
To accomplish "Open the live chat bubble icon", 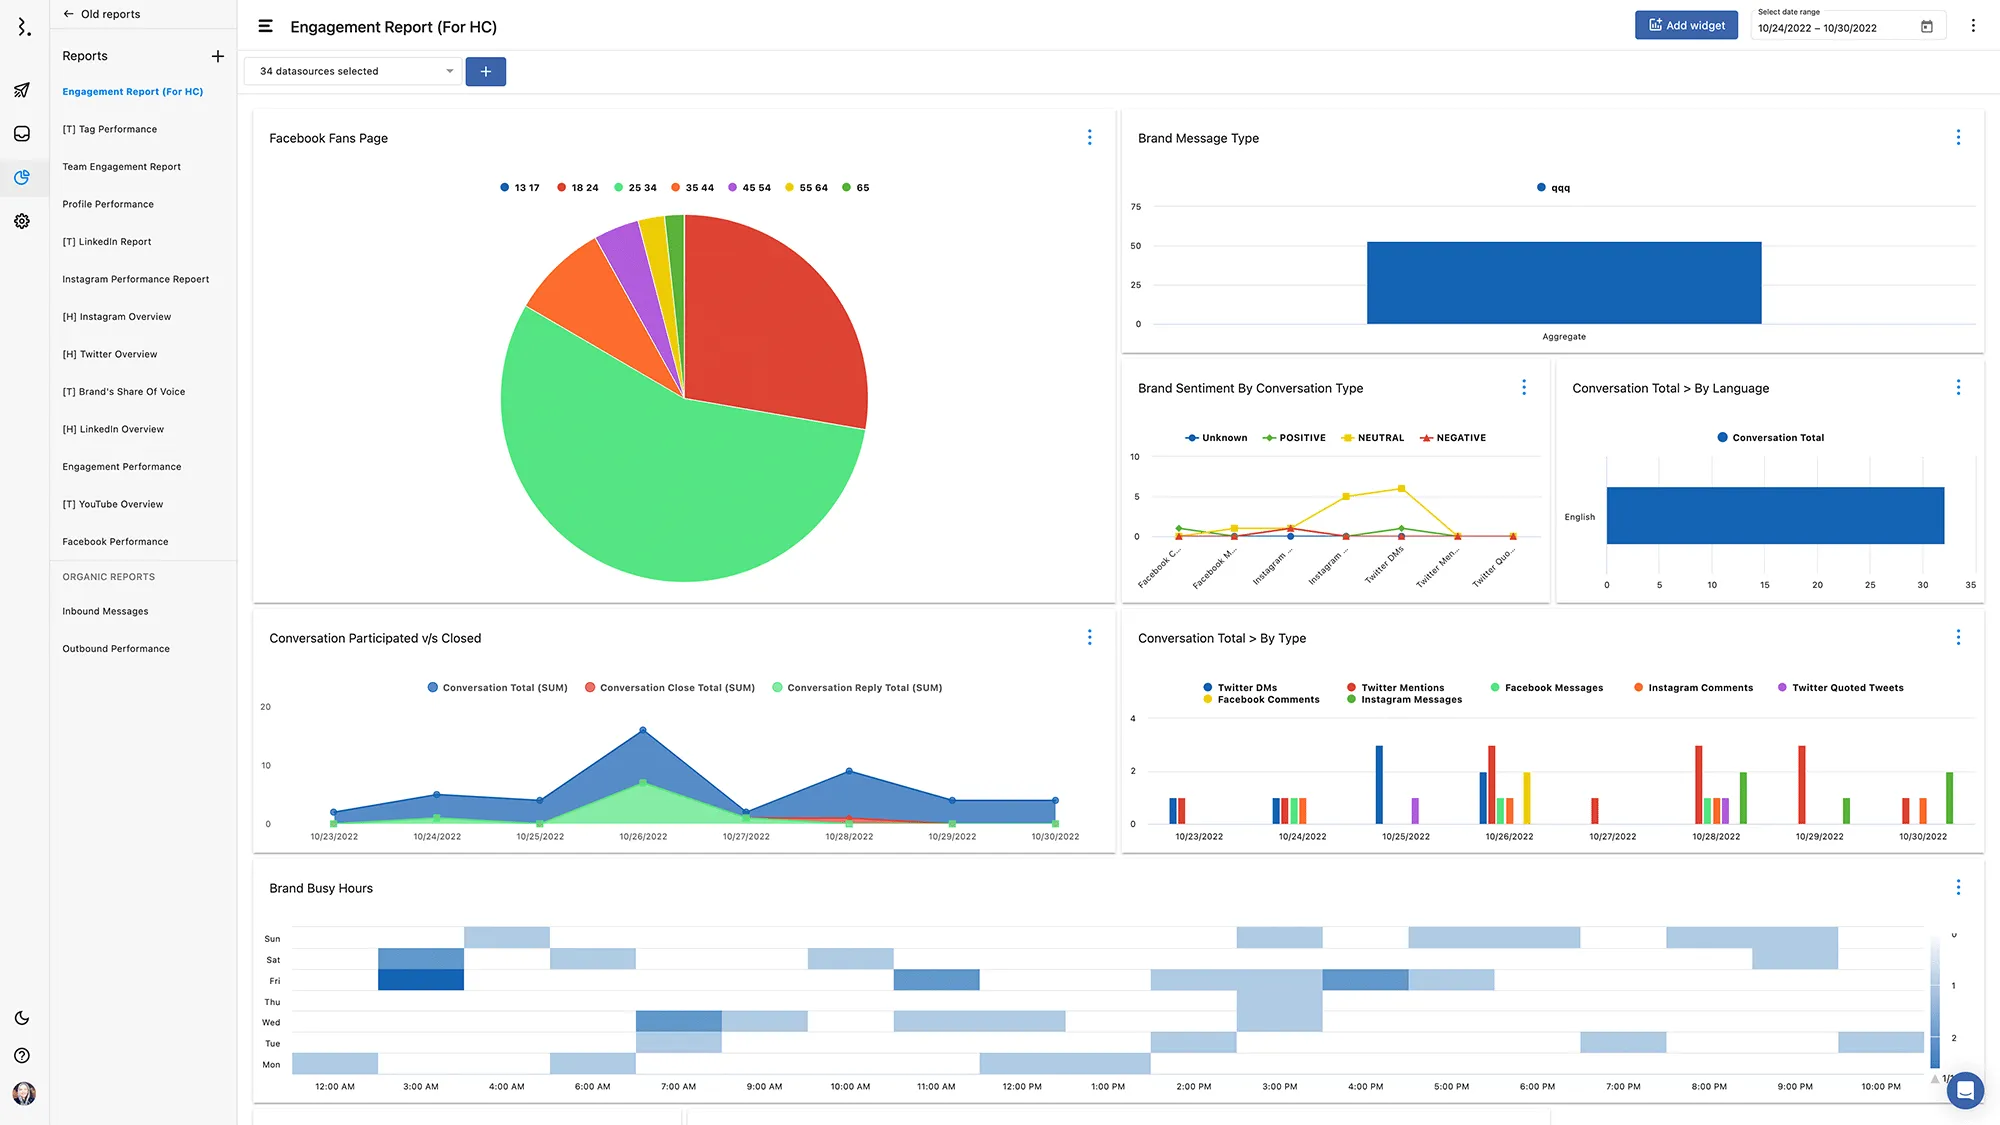I will 1964,1090.
